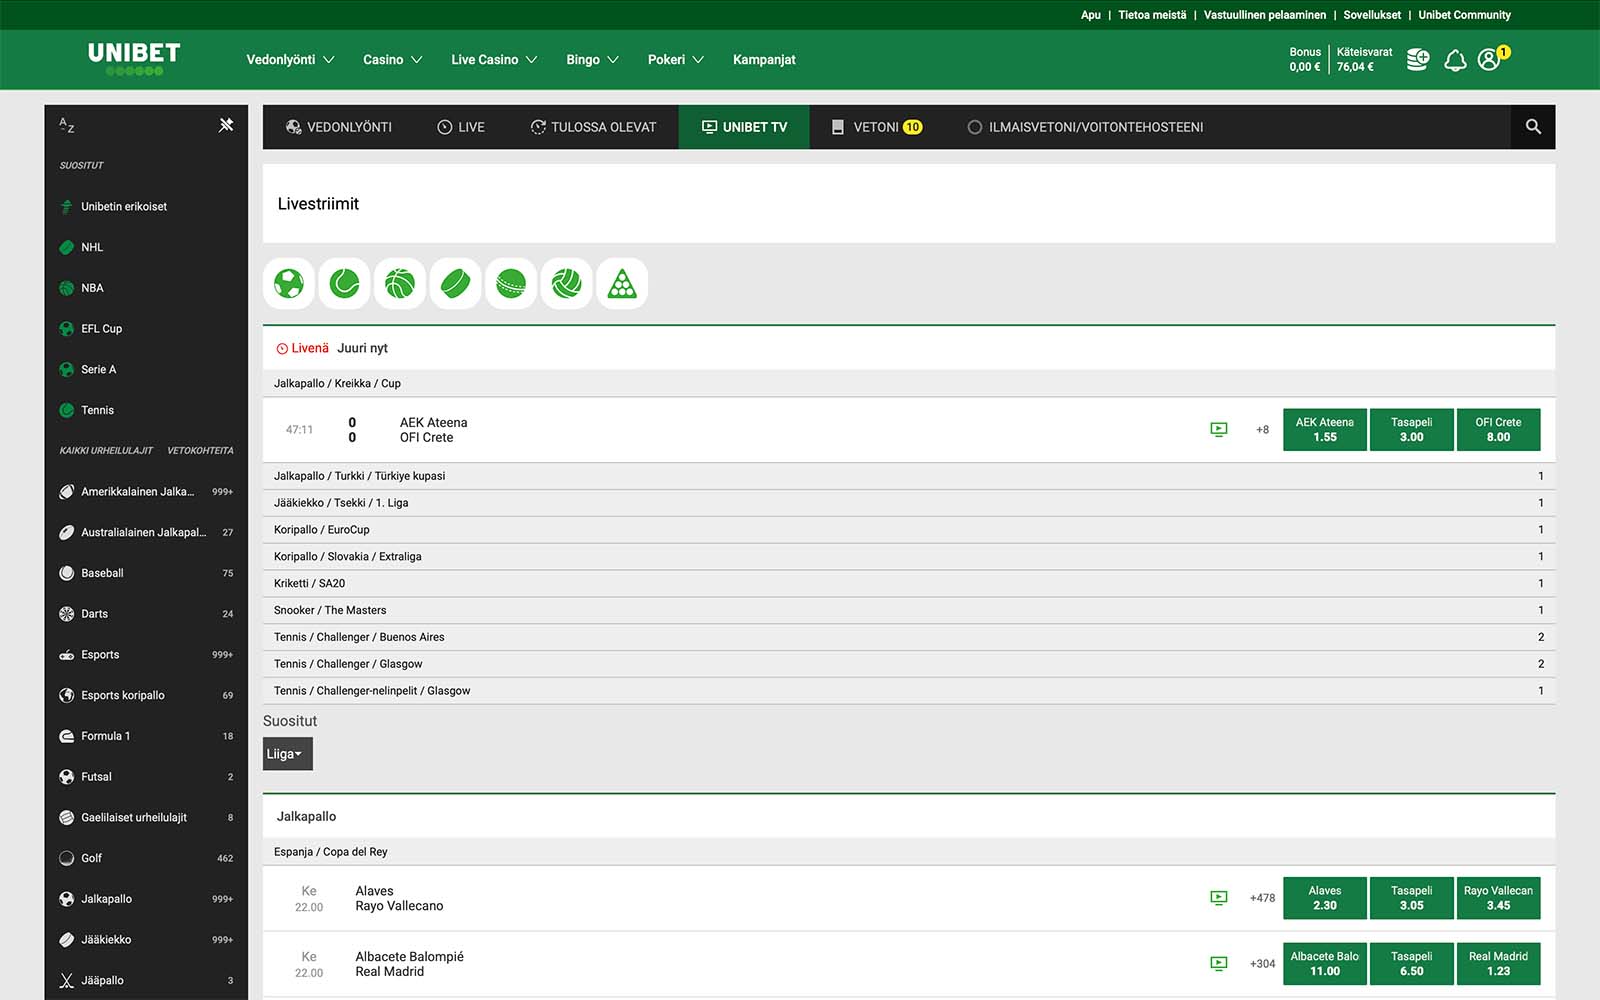Expand the Snooker / The Masters row
The image size is (1600, 1000).
908,610
